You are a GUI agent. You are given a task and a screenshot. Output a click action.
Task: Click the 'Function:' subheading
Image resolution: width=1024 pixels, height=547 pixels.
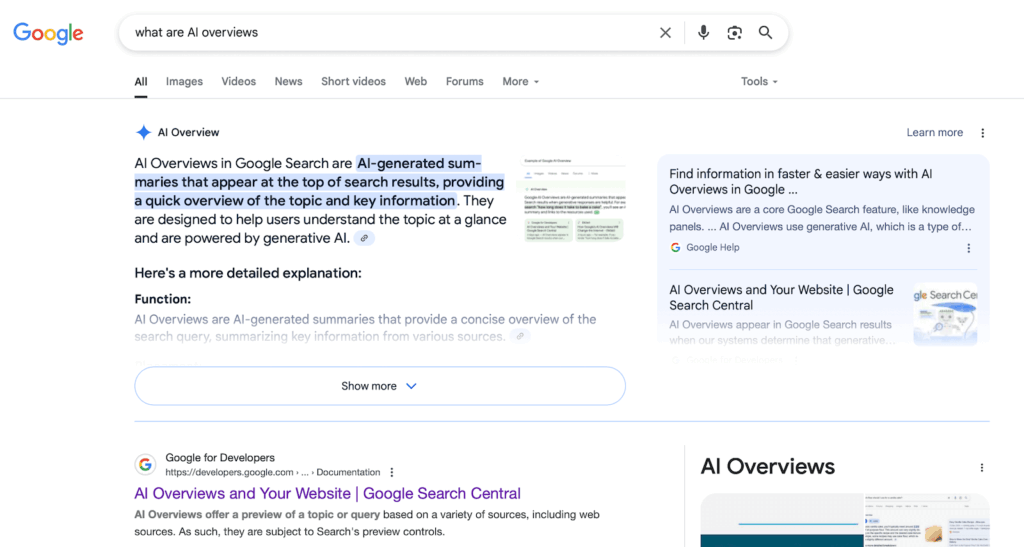tap(163, 299)
